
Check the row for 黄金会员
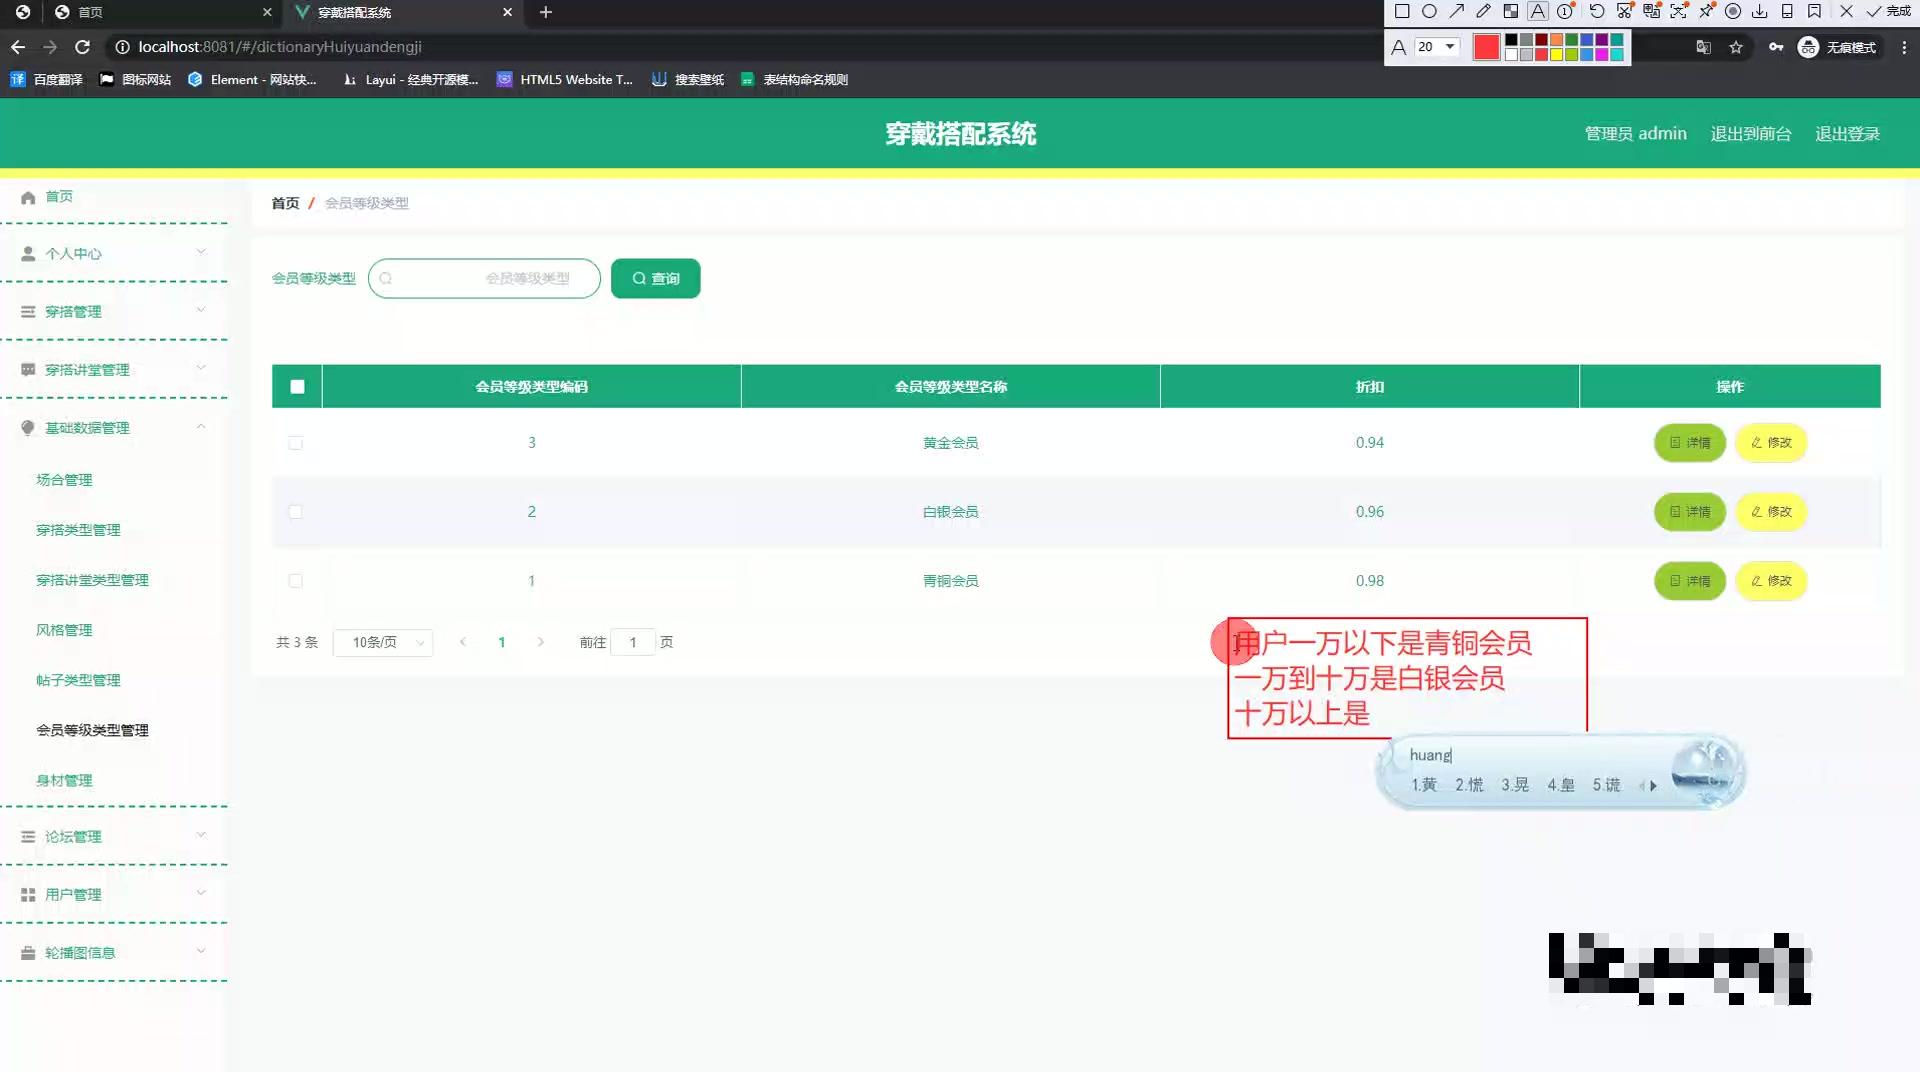(x=295, y=442)
